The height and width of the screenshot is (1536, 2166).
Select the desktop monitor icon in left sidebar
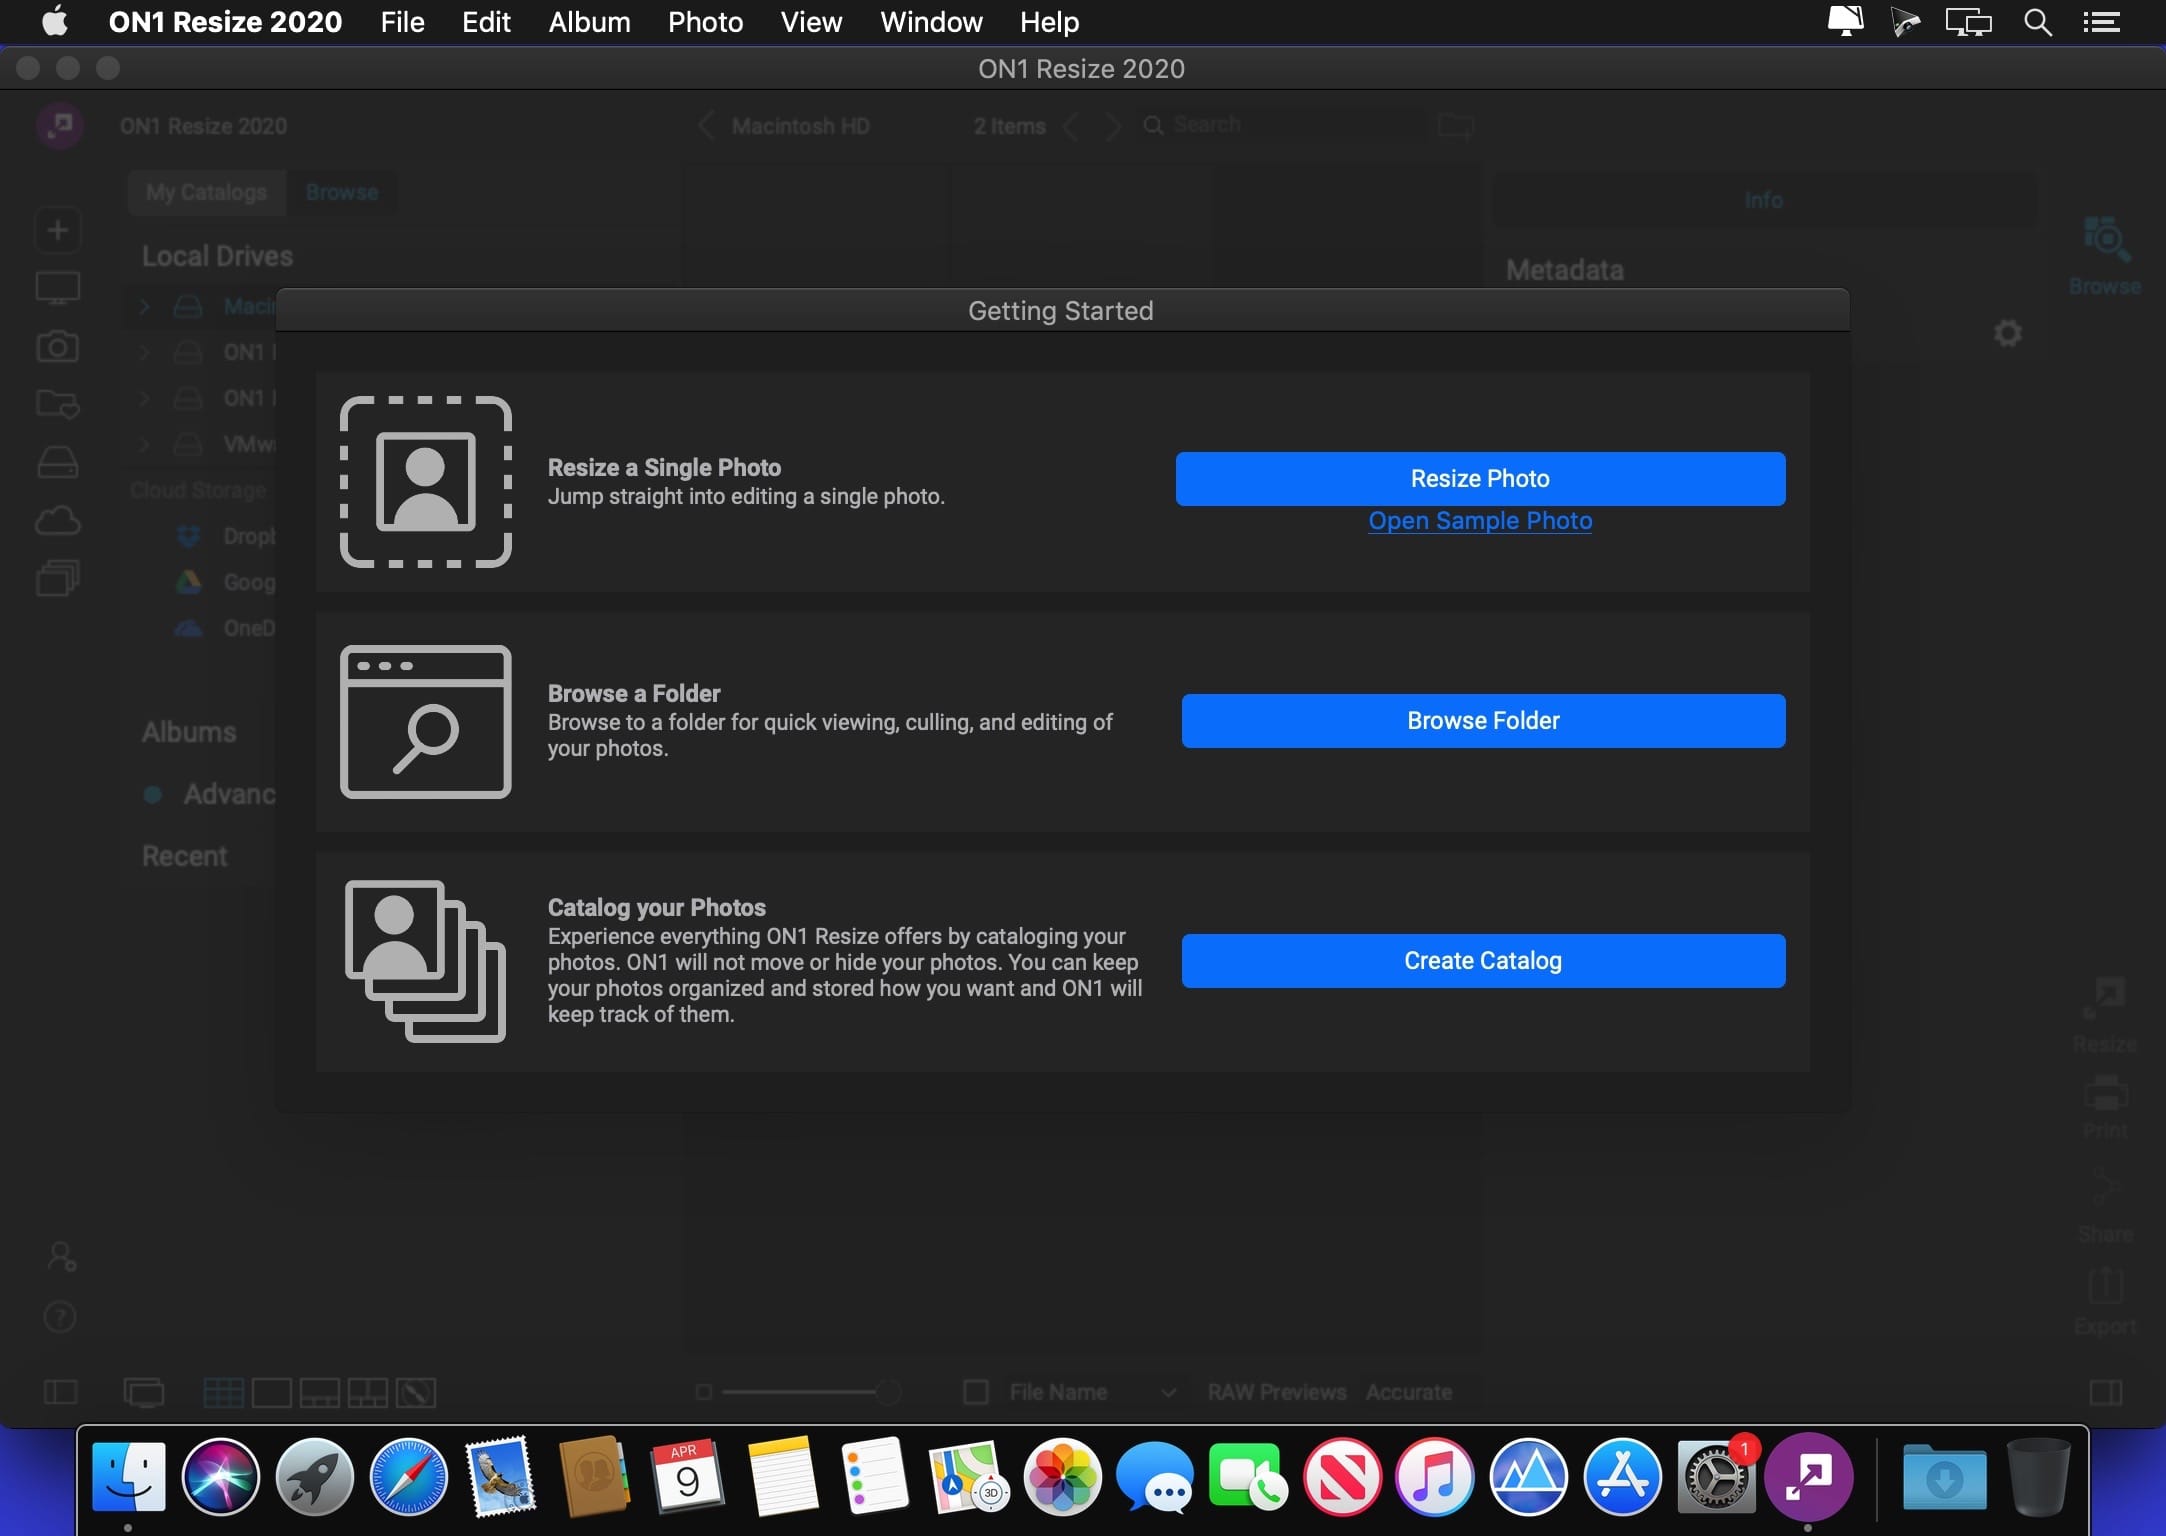pyautogui.click(x=58, y=288)
